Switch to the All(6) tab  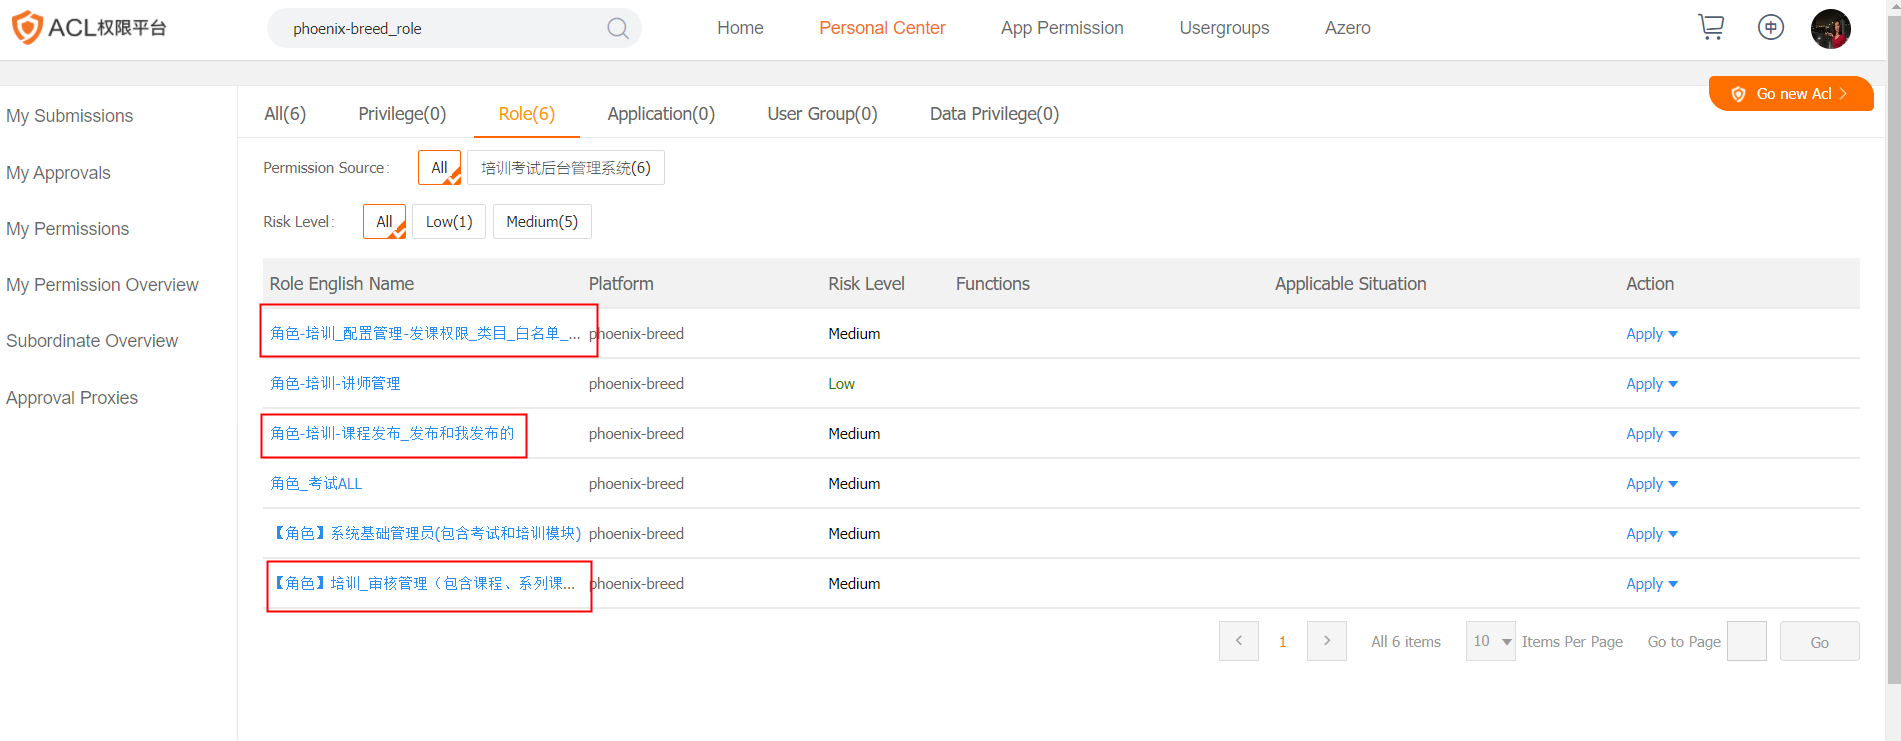click(x=285, y=114)
